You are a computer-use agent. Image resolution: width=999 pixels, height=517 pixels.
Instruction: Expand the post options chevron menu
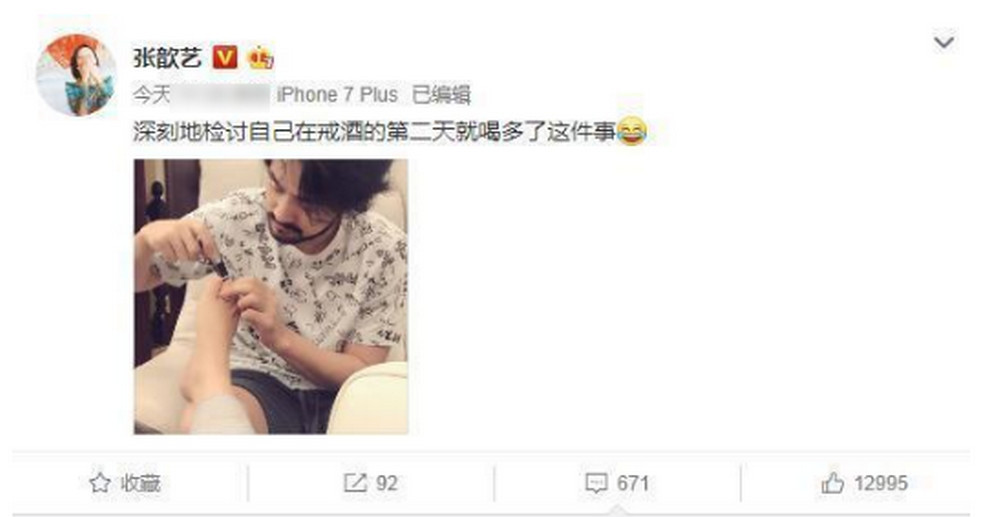pos(944,42)
